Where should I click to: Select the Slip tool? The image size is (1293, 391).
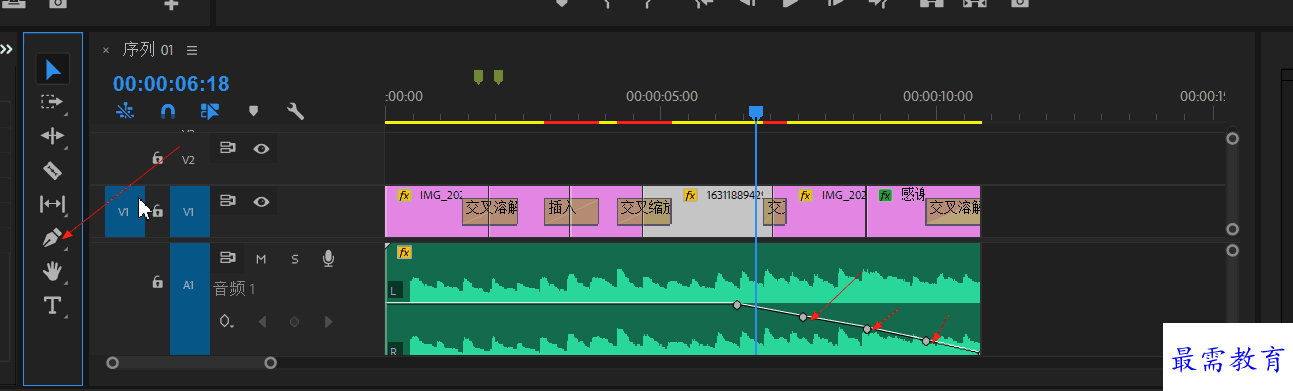[53, 204]
